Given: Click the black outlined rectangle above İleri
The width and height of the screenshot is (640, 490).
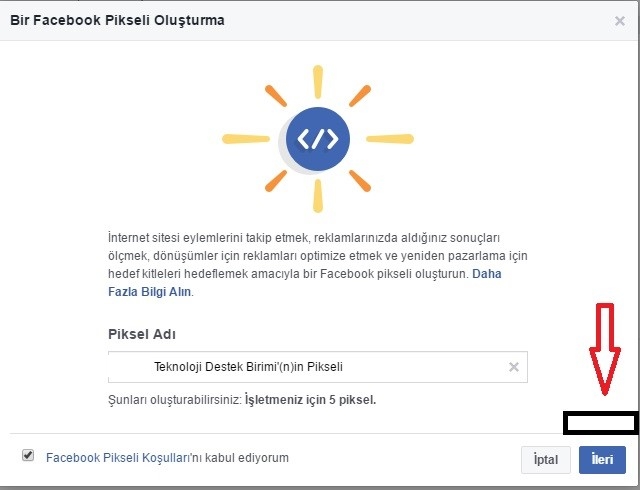Looking at the screenshot, I should click(601, 423).
